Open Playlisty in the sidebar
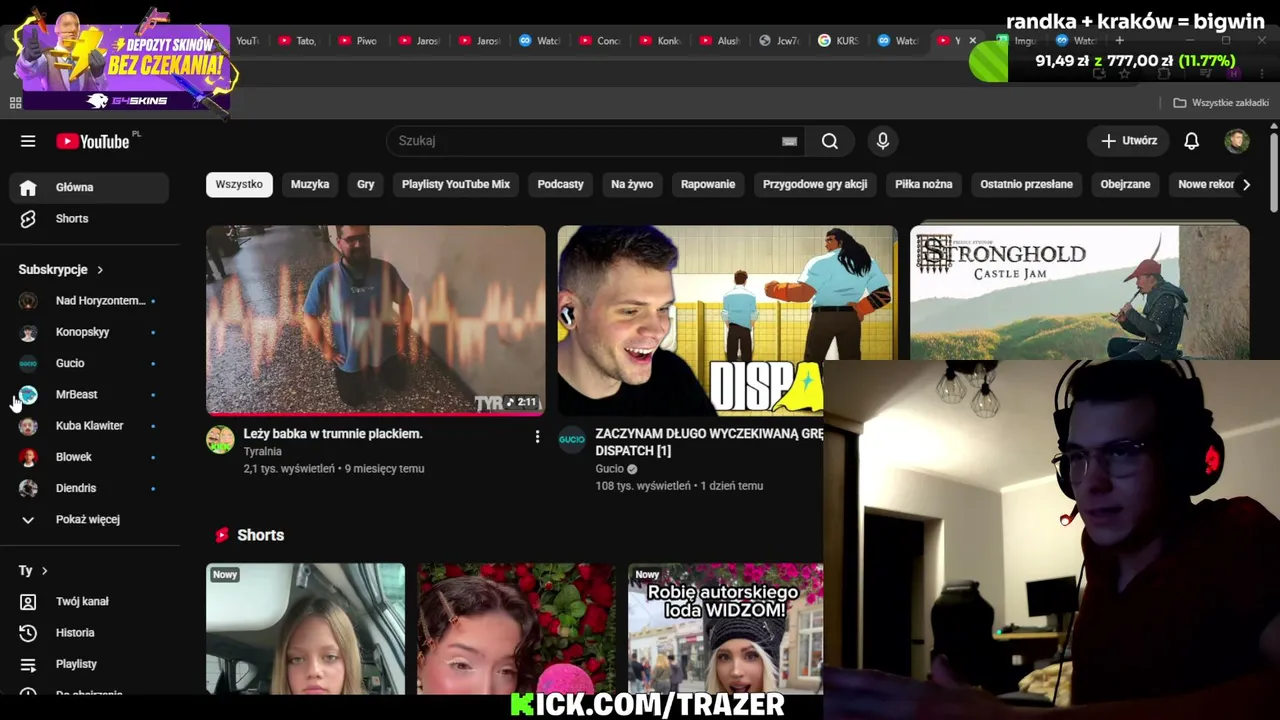Viewport: 1280px width, 720px height. pos(89,664)
